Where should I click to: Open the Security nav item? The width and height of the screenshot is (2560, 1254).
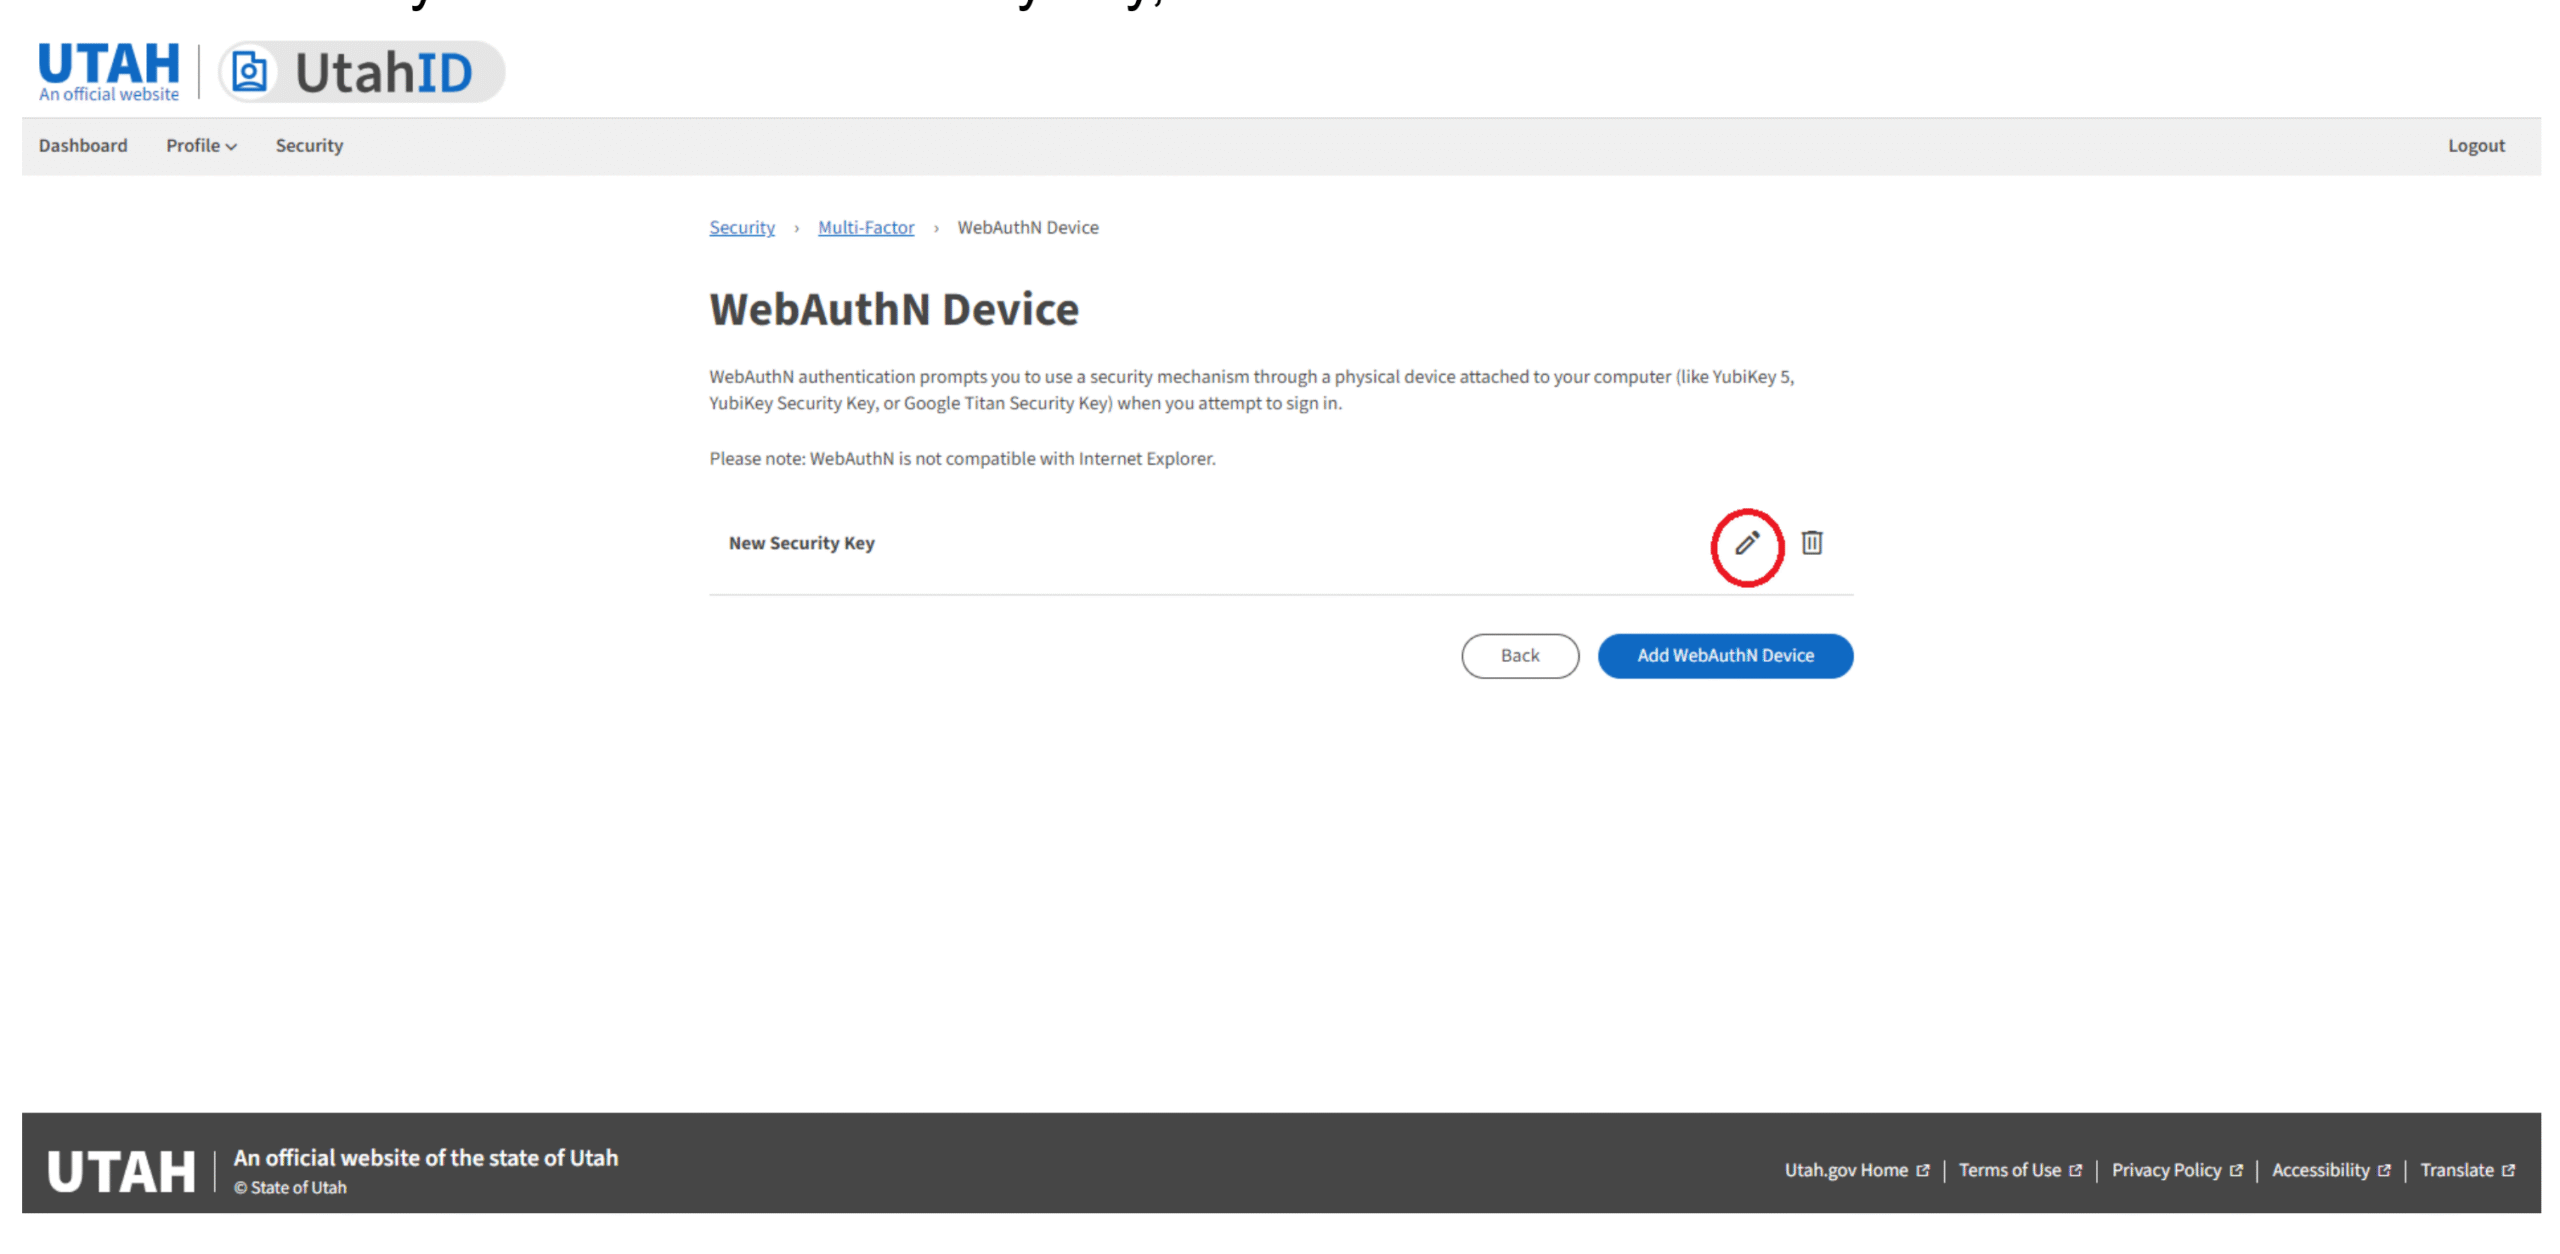pos(309,146)
